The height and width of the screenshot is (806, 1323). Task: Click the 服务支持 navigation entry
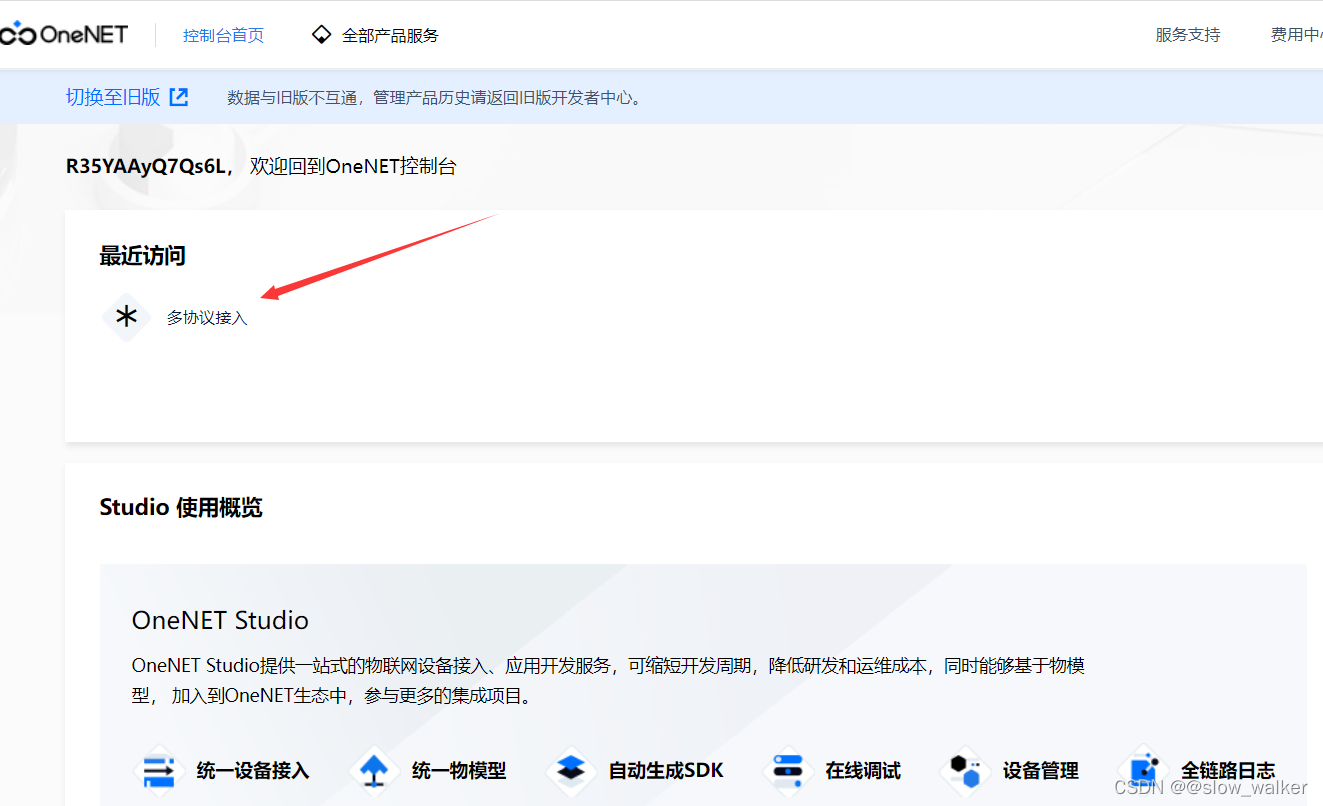point(1187,34)
